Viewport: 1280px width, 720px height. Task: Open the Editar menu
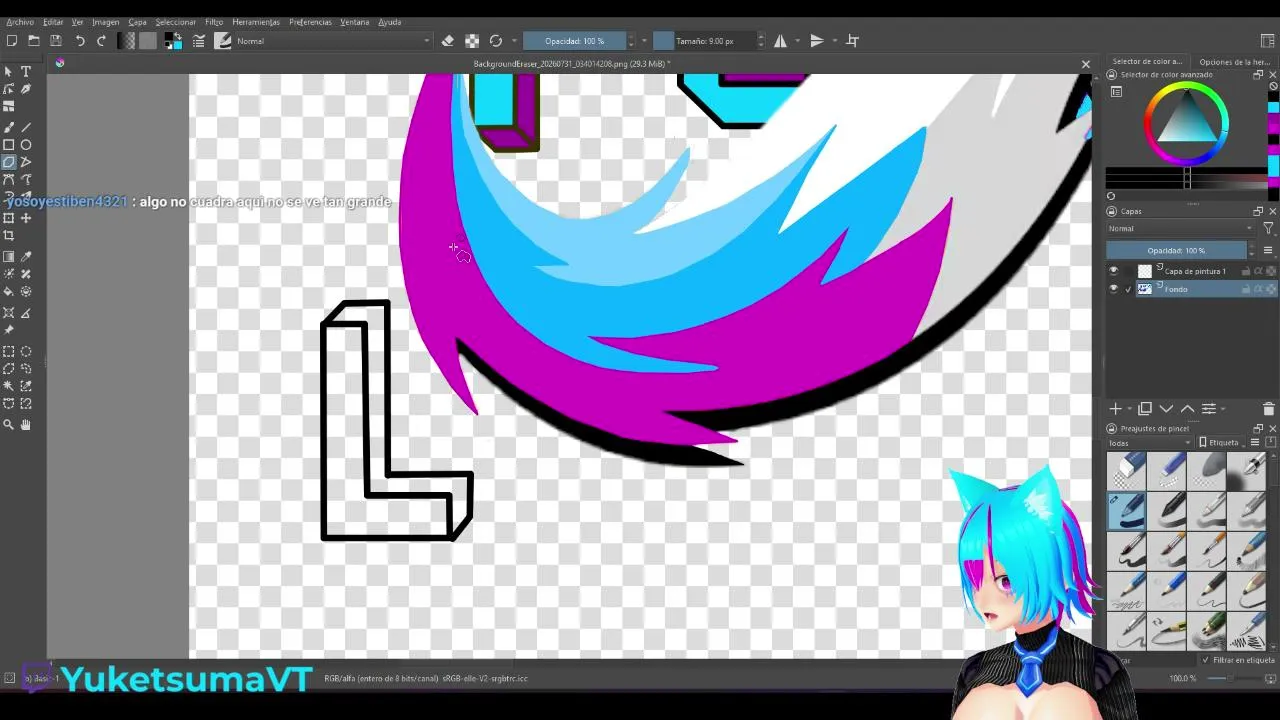click(x=53, y=22)
